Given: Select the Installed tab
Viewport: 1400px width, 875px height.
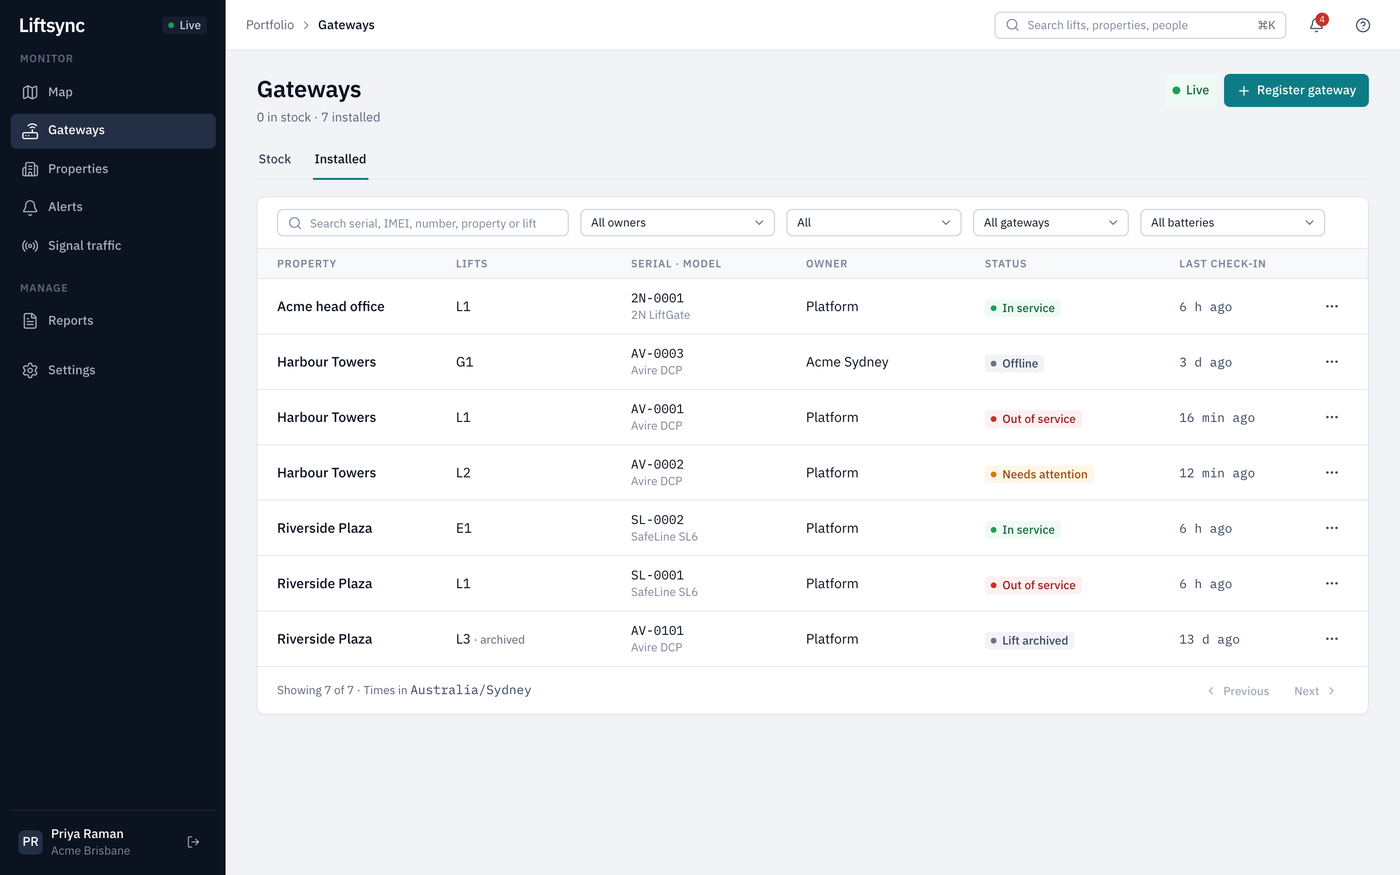Looking at the screenshot, I should pyautogui.click(x=340, y=159).
